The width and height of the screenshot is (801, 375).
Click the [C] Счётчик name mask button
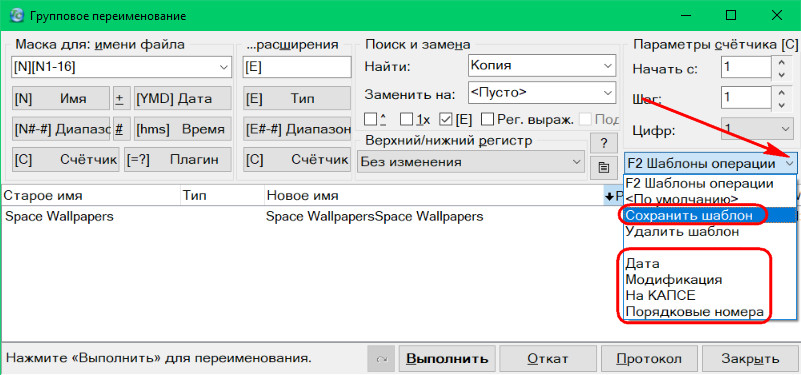pos(65,160)
